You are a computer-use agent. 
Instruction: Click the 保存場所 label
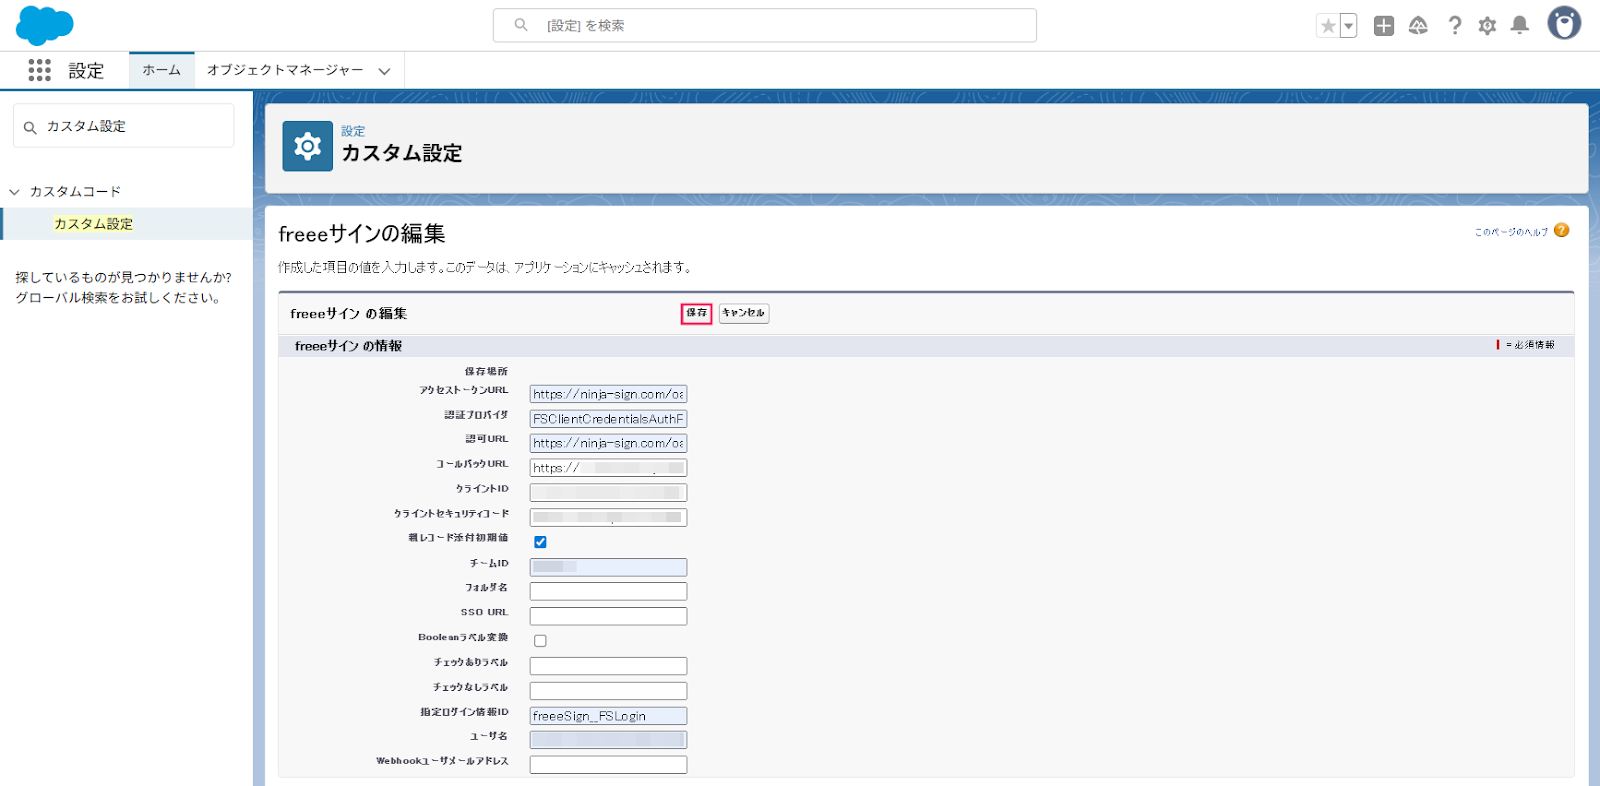(486, 372)
